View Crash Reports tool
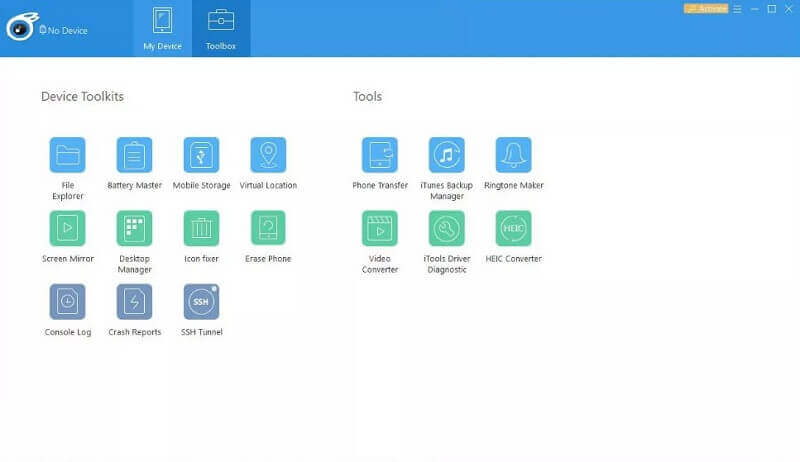This screenshot has height=462, width=800. 134,302
